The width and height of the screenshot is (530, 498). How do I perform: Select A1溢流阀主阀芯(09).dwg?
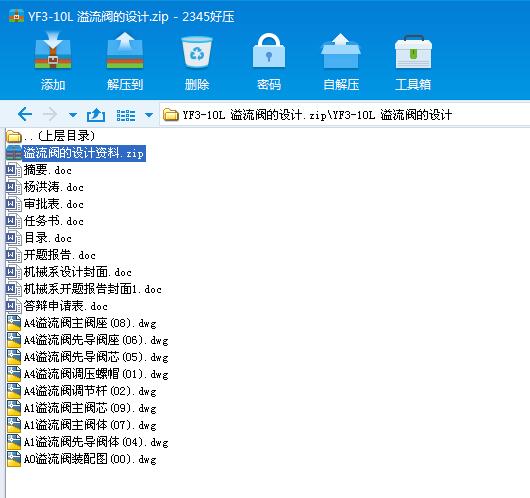coord(81,408)
